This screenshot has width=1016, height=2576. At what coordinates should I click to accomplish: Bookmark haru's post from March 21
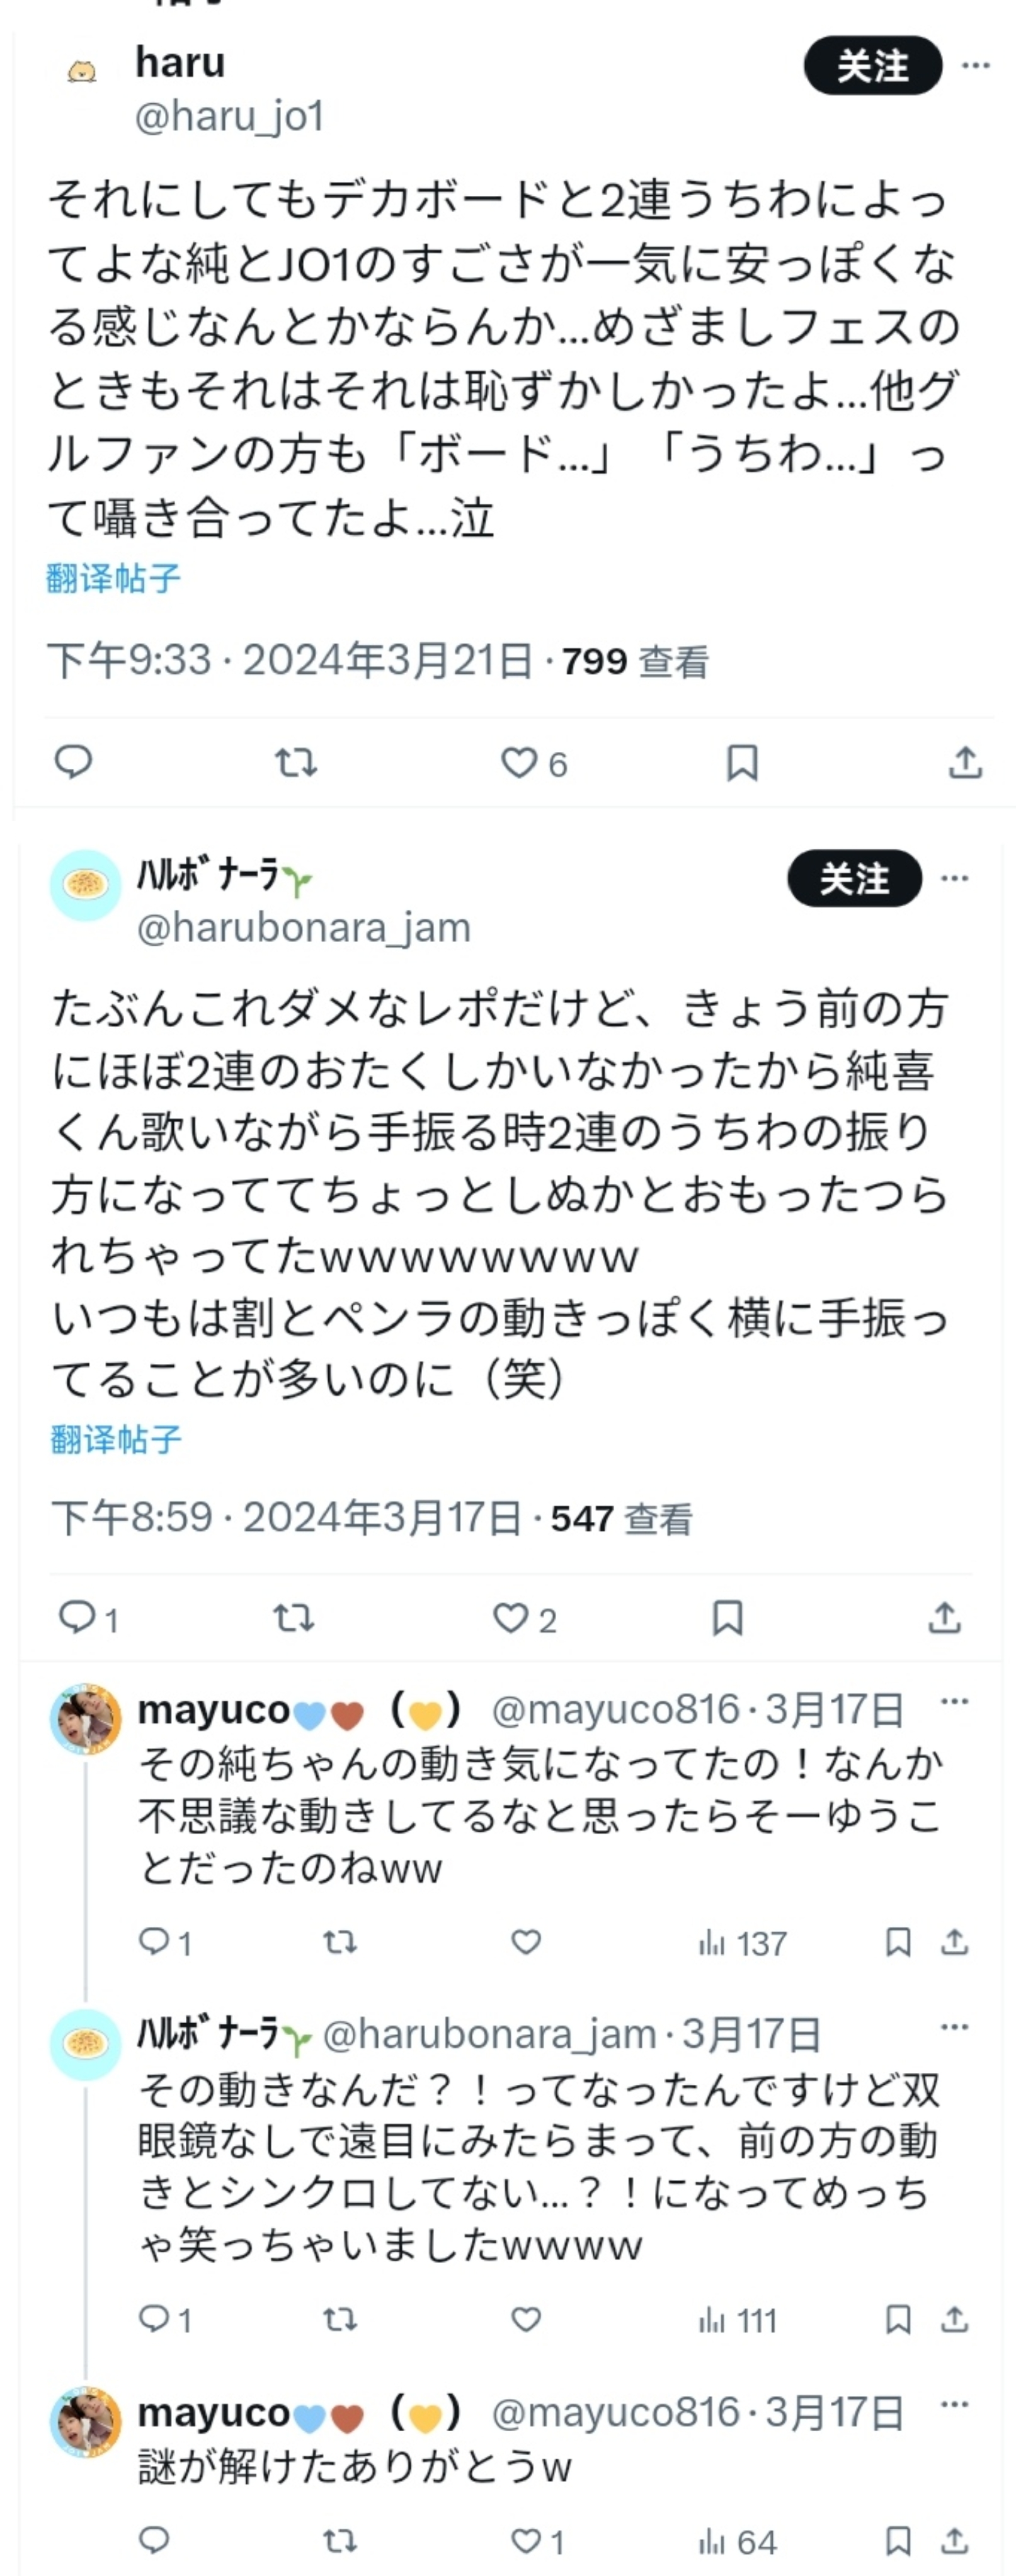(x=741, y=763)
